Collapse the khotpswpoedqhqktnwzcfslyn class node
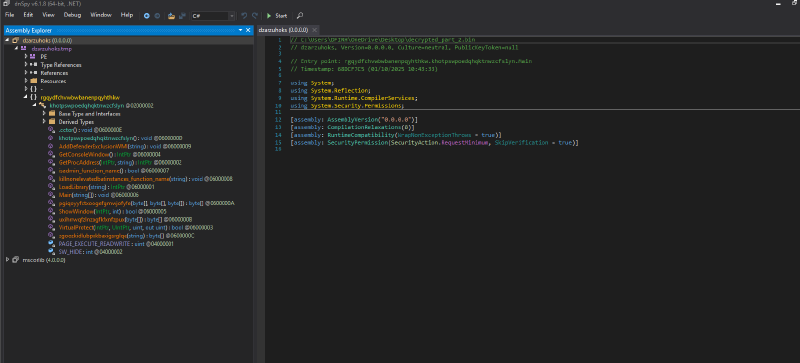 [x=35, y=105]
